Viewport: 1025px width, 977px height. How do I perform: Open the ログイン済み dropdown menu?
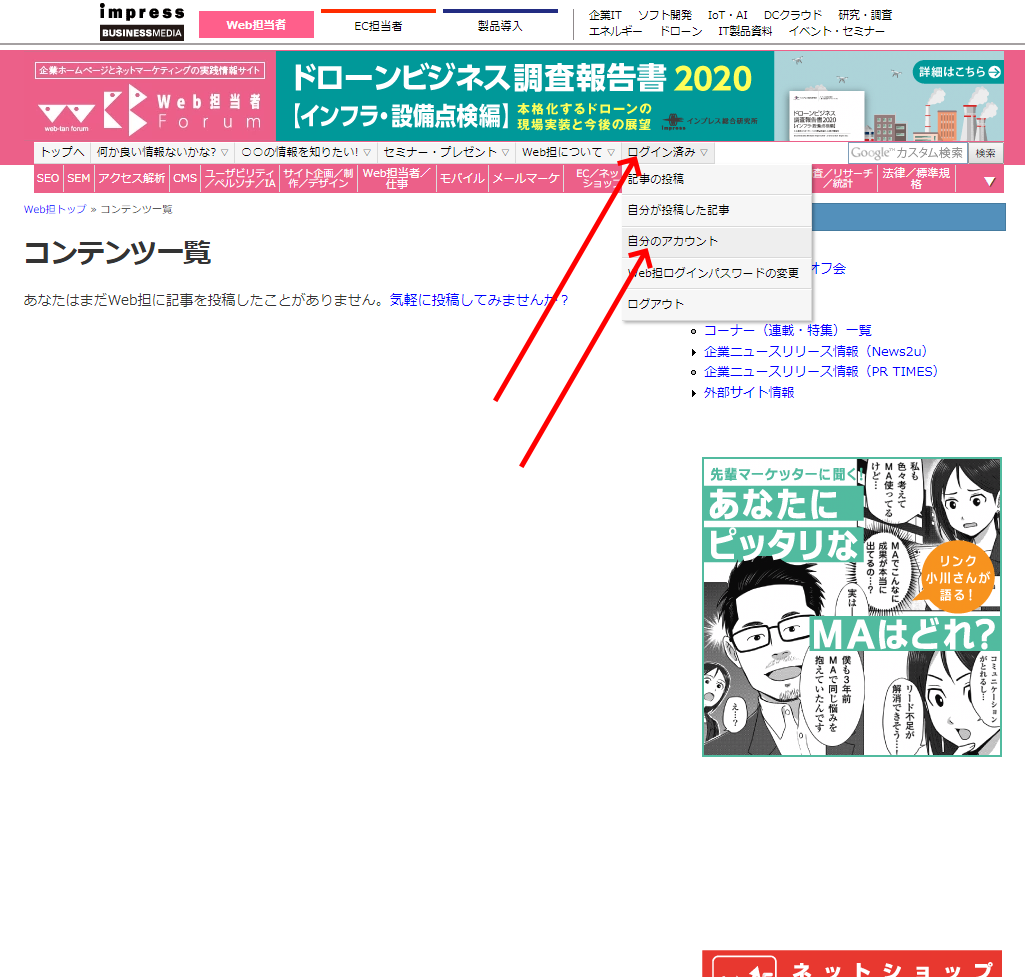(x=667, y=152)
